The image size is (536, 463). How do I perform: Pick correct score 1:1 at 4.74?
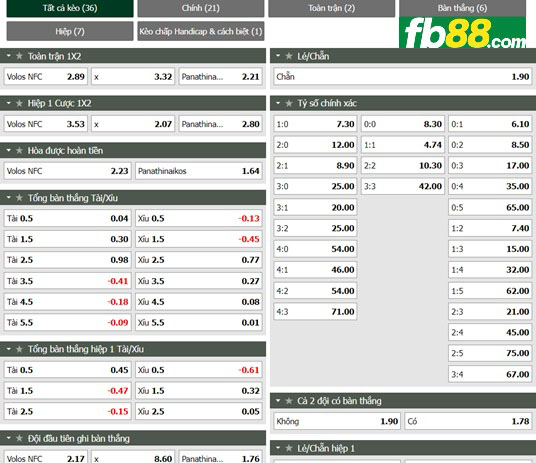coord(403,145)
